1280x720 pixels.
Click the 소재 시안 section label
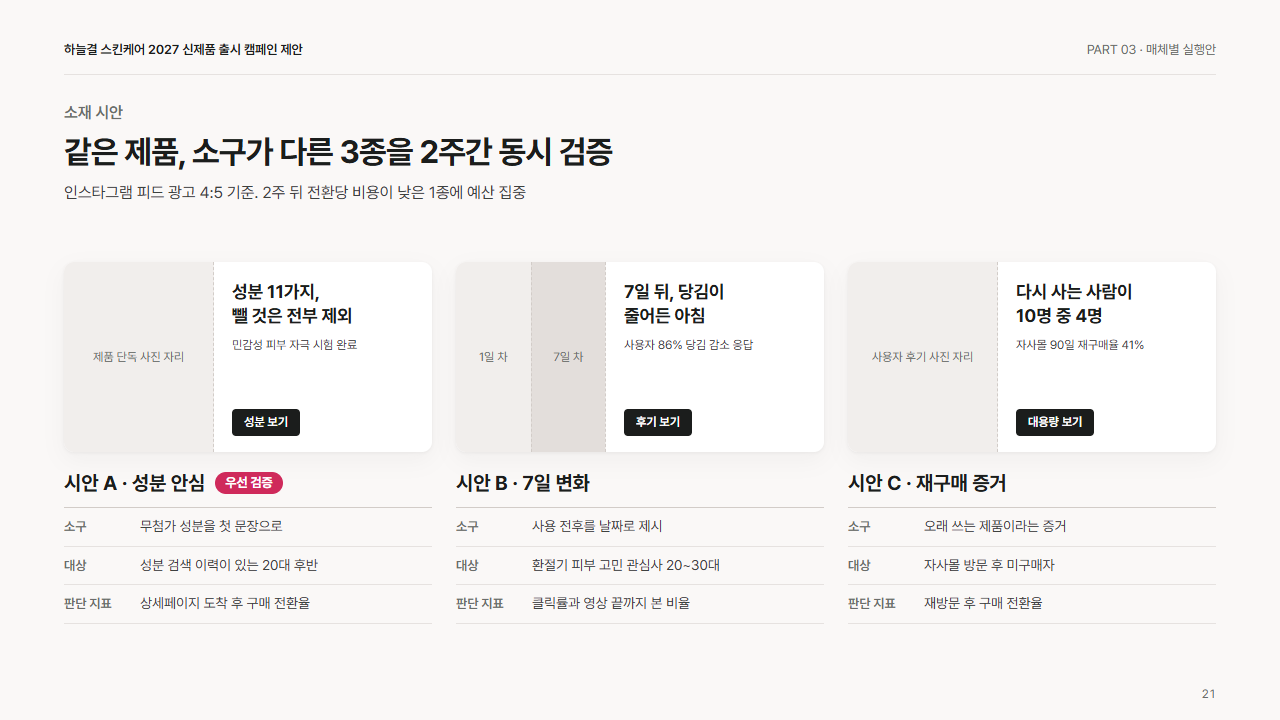coord(93,112)
